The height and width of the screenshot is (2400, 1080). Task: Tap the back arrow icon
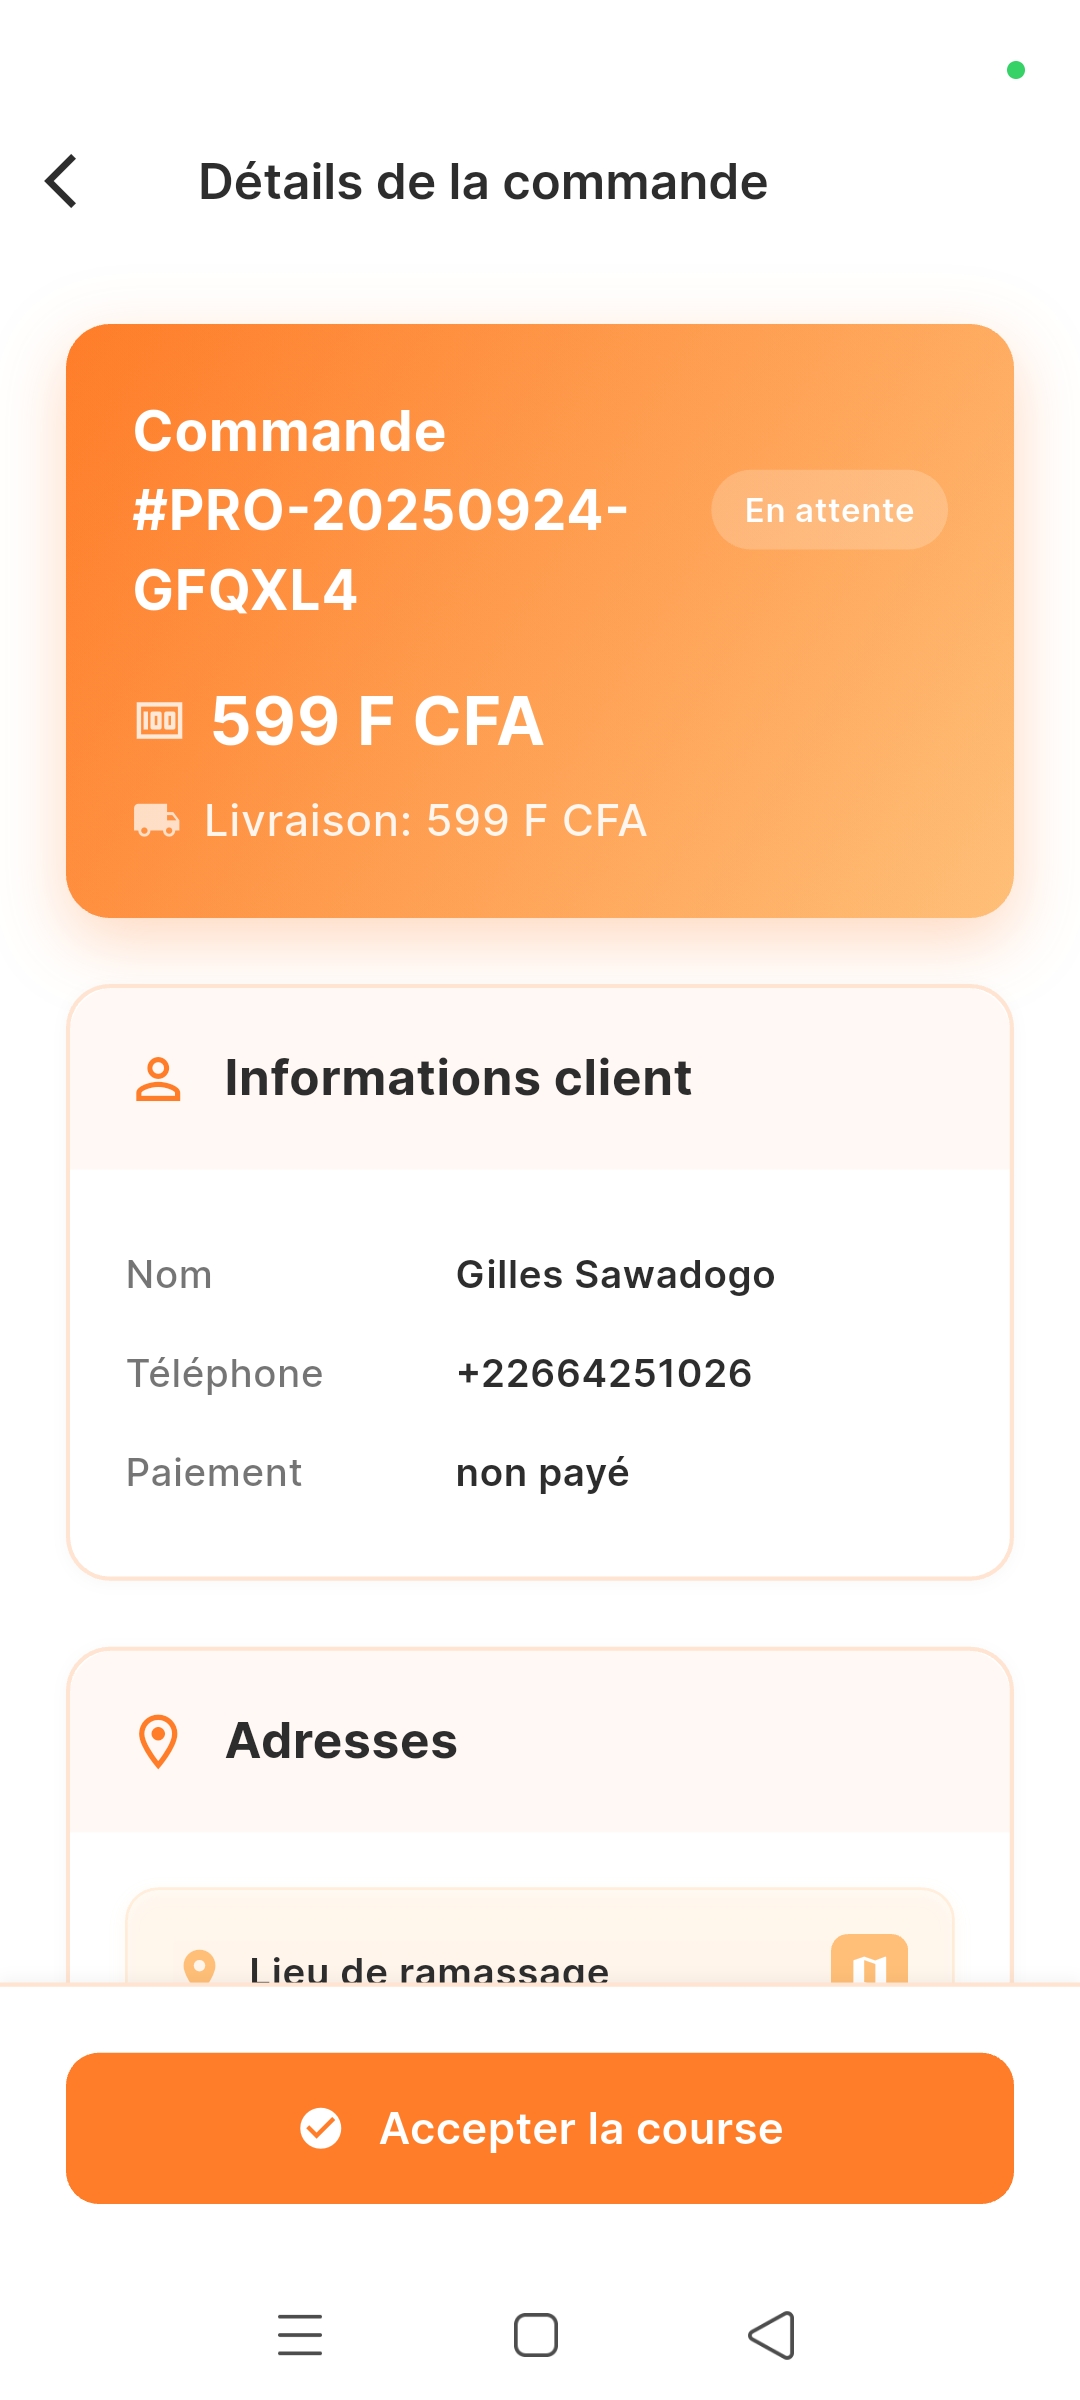click(x=62, y=182)
